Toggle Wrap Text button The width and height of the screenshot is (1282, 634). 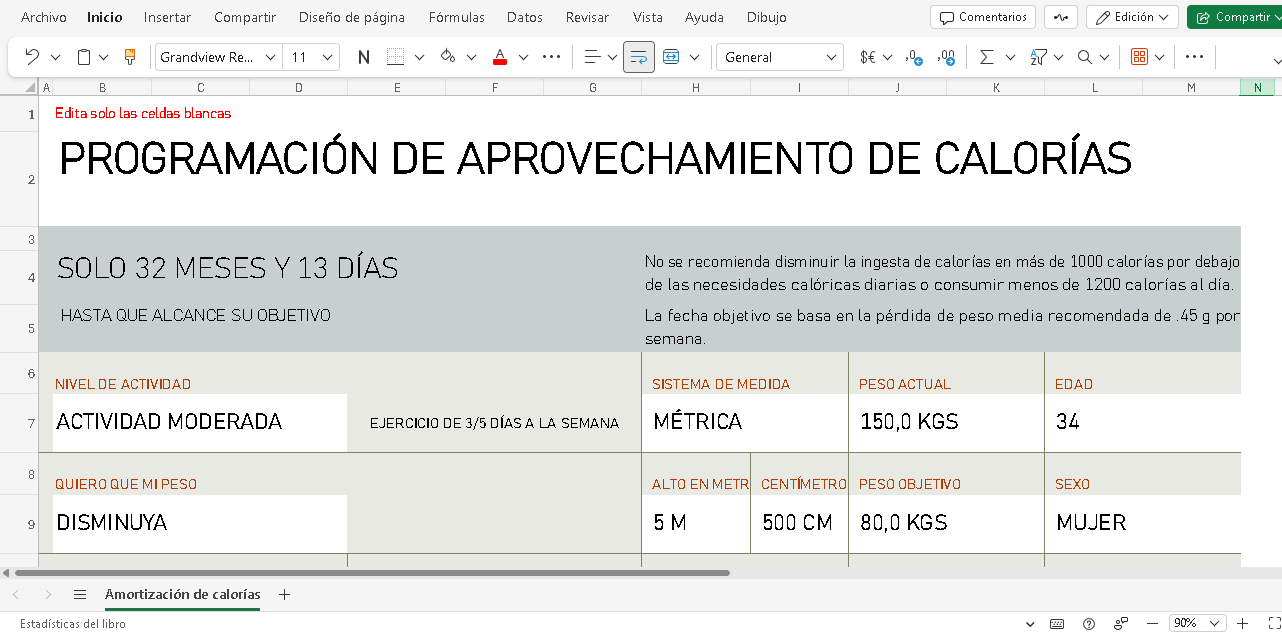click(x=639, y=57)
